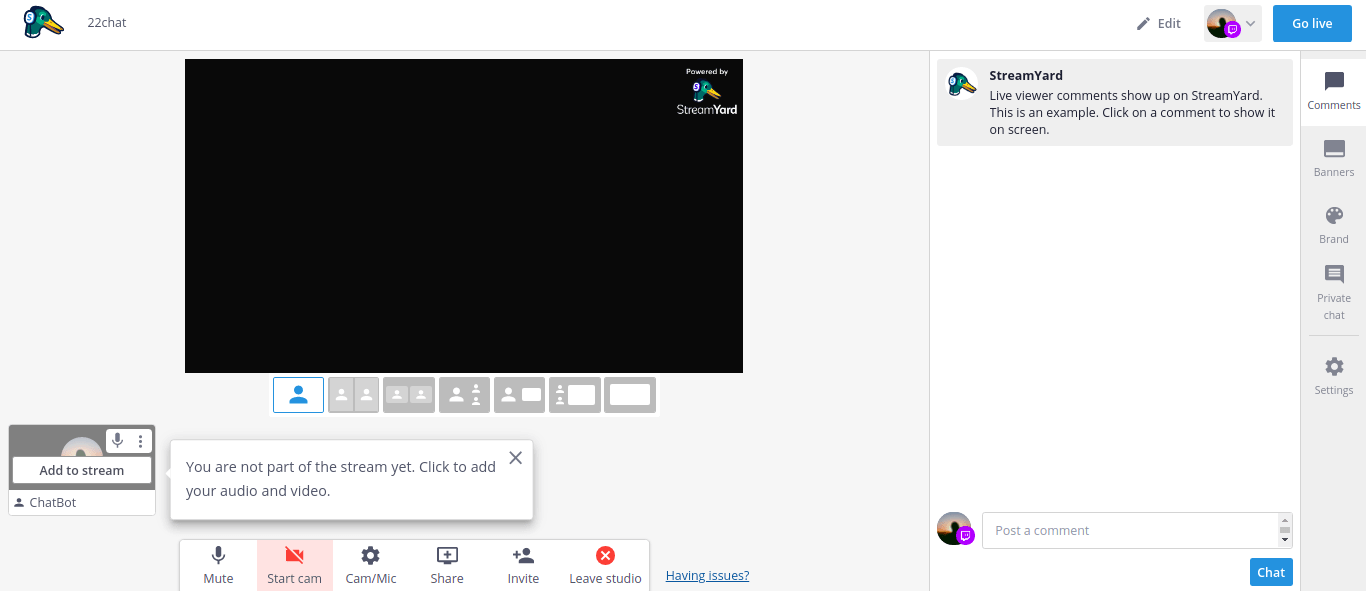Select the leader layout with two side guests

click(x=464, y=395)
